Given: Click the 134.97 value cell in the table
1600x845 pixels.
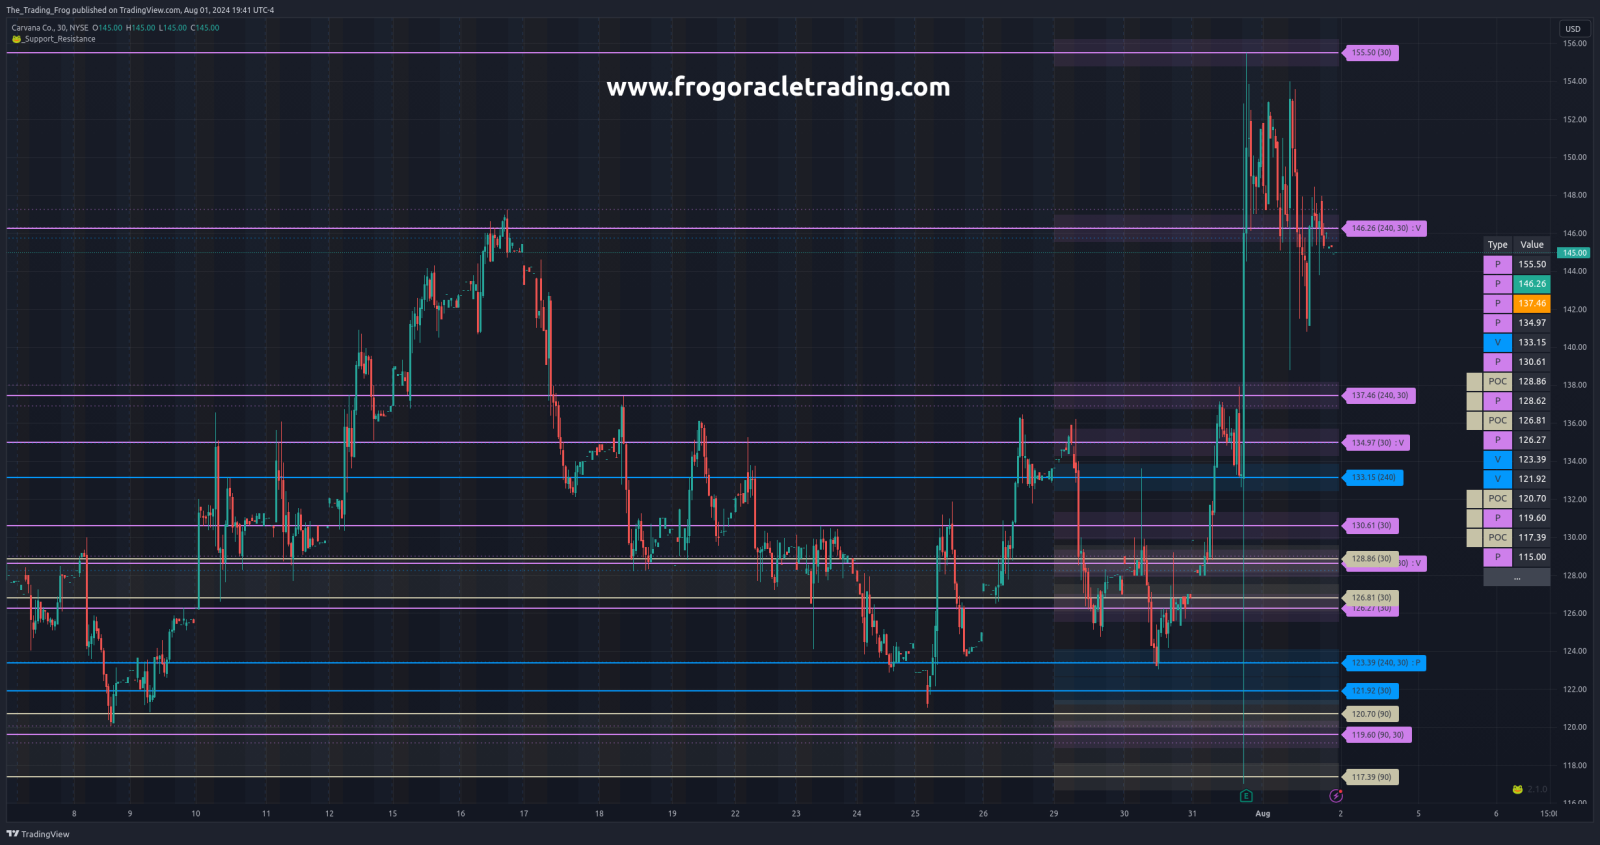Looking at the screenshot, I should [x=1532, y=323].
